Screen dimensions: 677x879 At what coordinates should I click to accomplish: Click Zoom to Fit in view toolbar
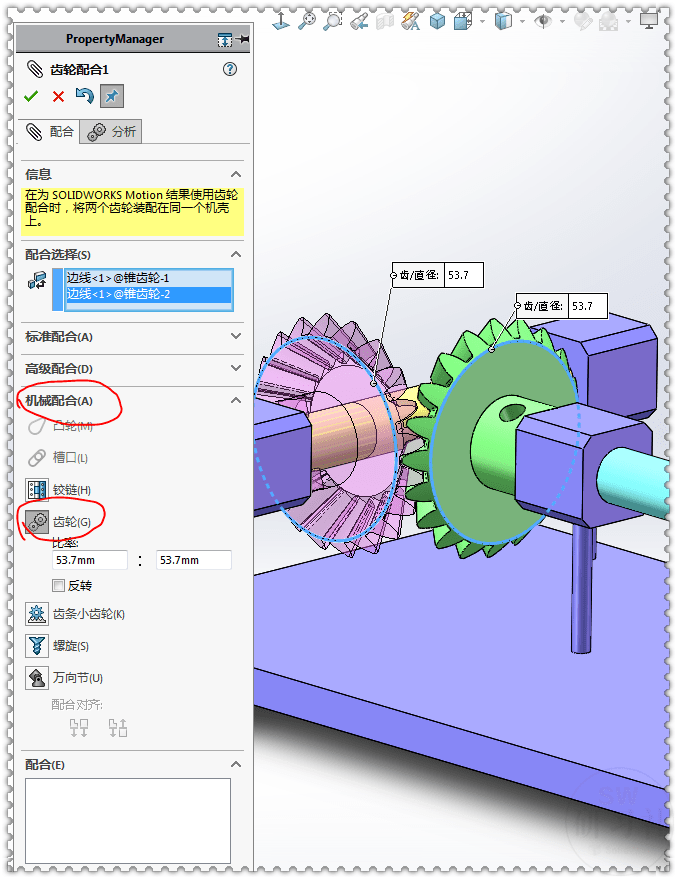tap(307, 21)
